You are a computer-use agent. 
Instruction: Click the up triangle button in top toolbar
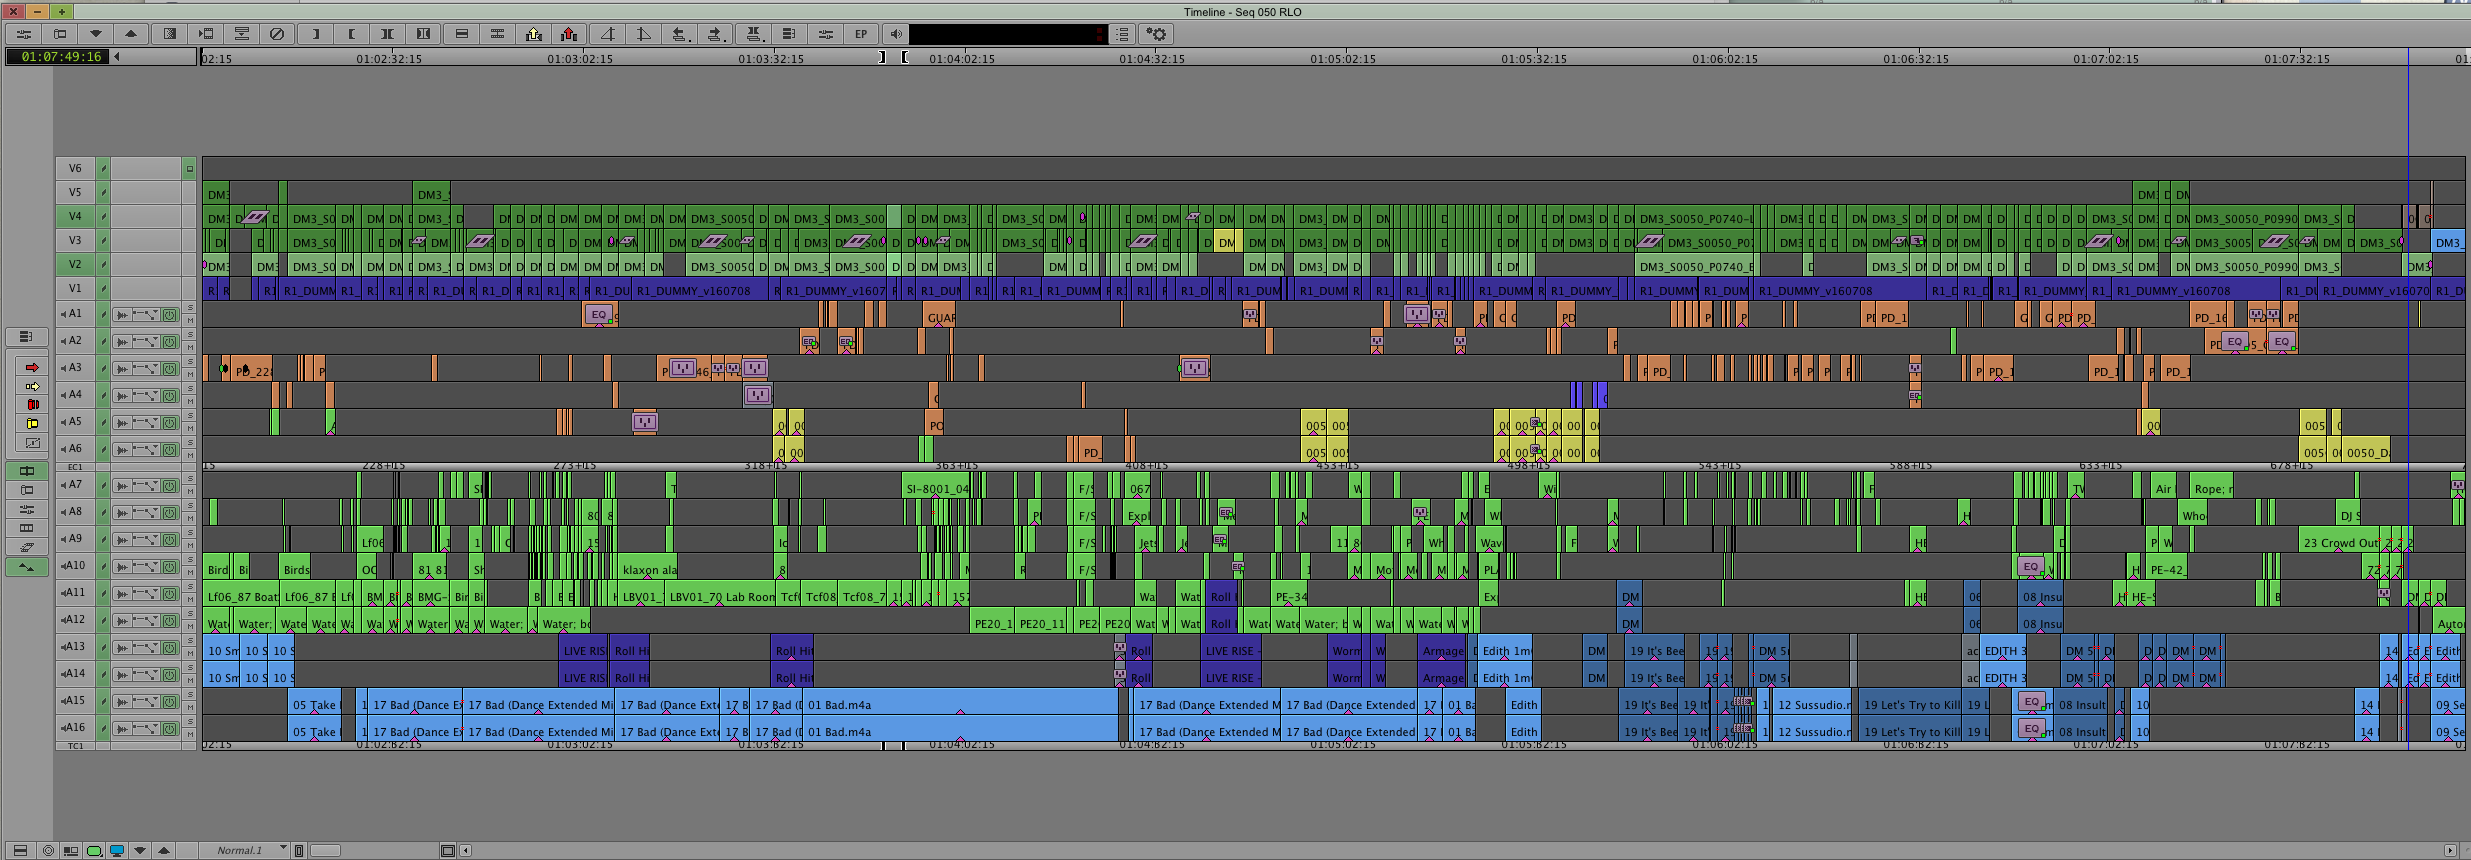130,34
